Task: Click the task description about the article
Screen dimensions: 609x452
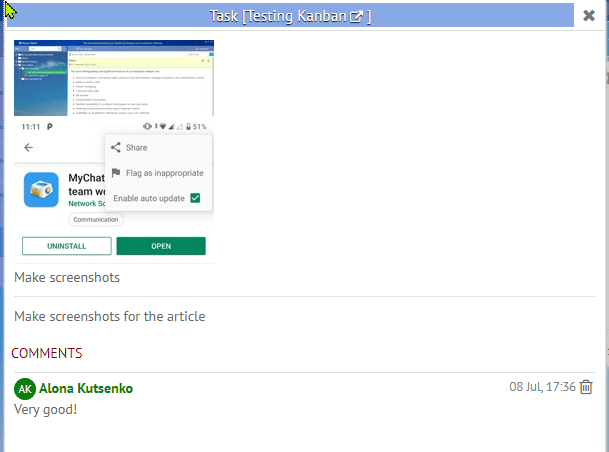Action: click(x=110, y=316)
